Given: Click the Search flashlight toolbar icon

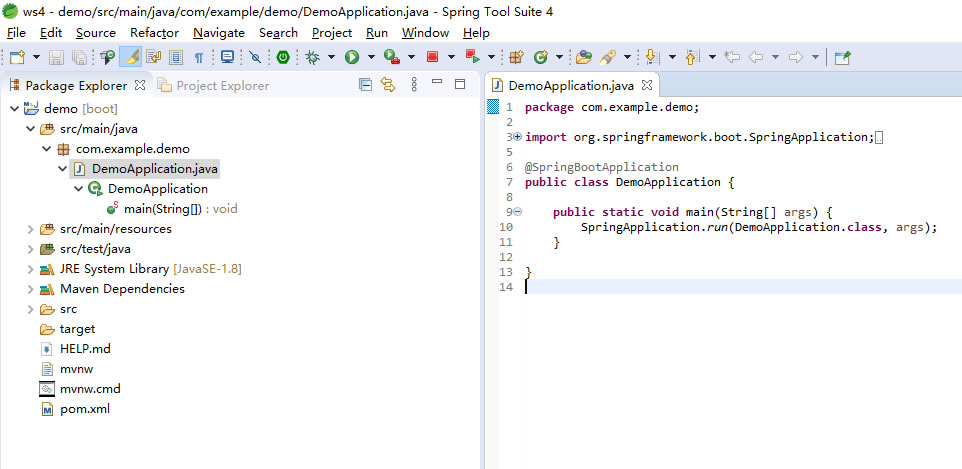Looking at the screenshot, I should coord(608,58).
